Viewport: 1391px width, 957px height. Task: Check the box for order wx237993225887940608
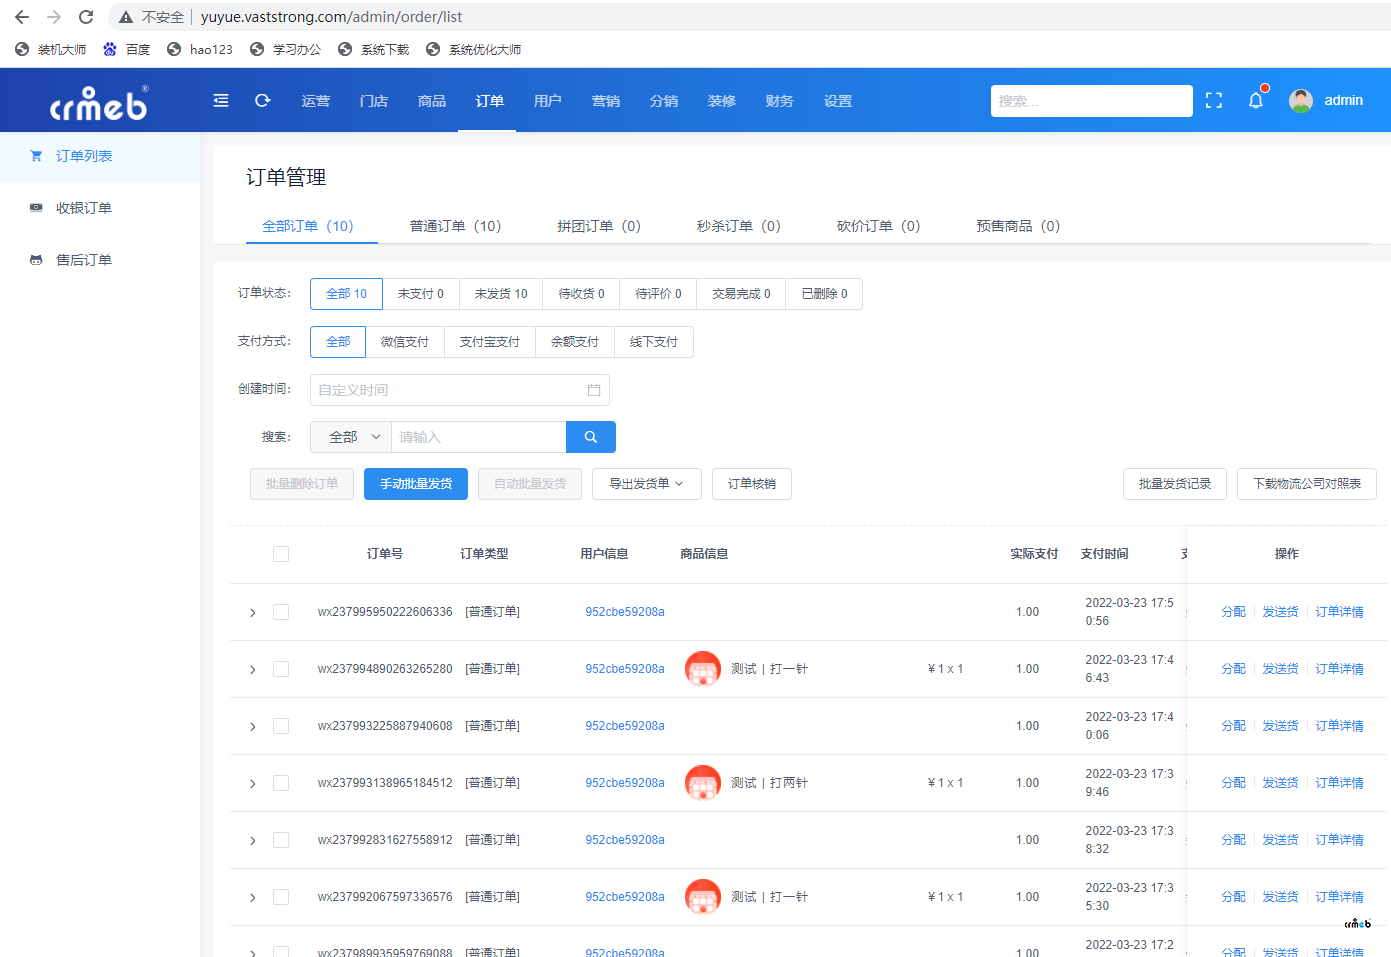(281, 726)
